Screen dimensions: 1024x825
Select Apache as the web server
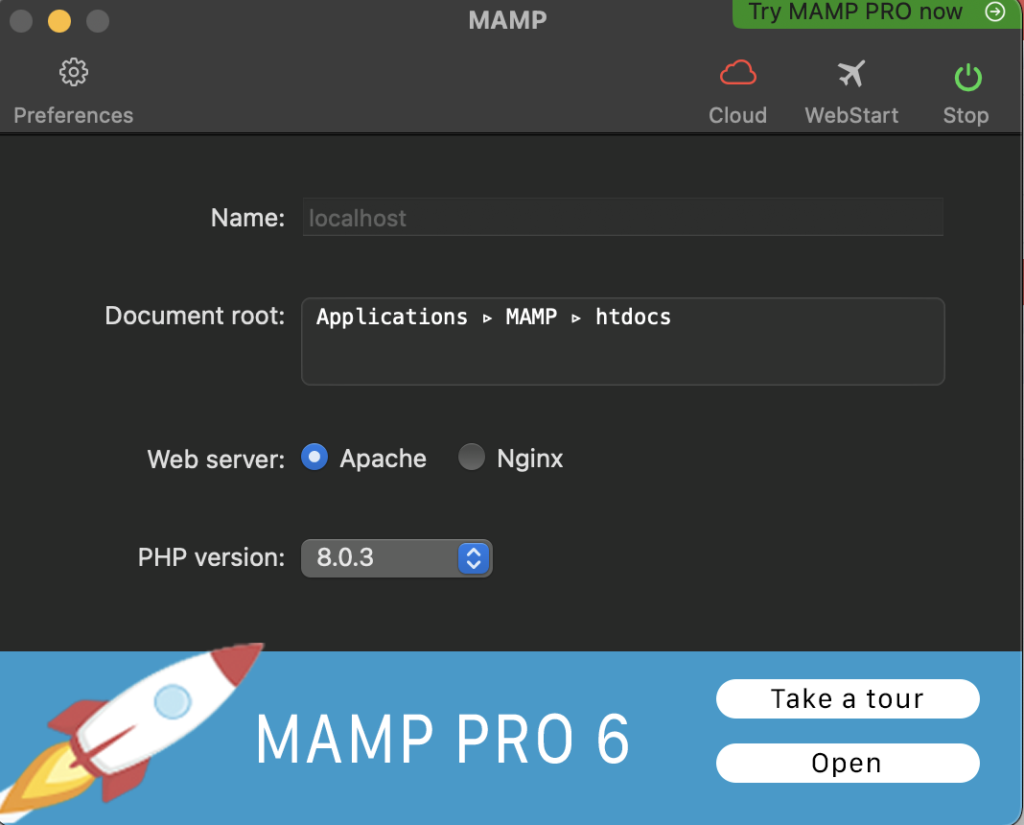[313, 457]
